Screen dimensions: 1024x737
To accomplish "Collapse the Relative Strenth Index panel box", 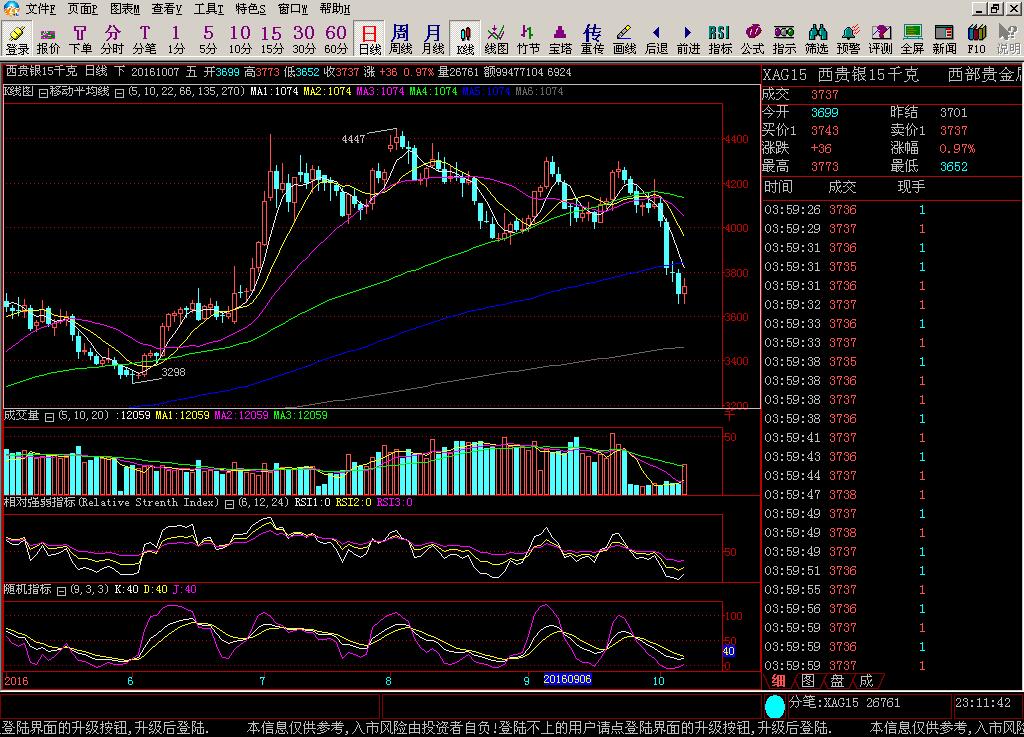I will (x=230, y=504).
